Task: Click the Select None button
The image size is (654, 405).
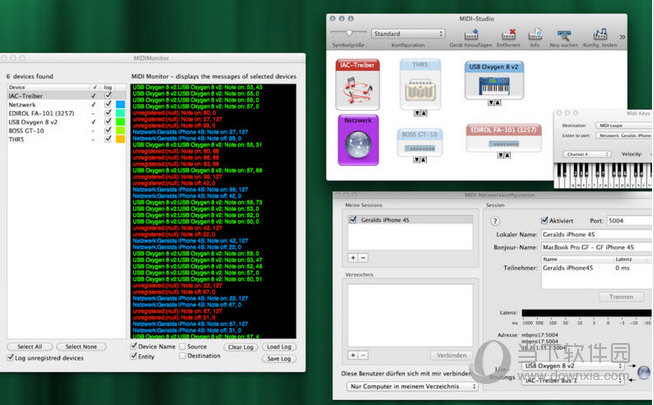Action: tap(81, 347)
